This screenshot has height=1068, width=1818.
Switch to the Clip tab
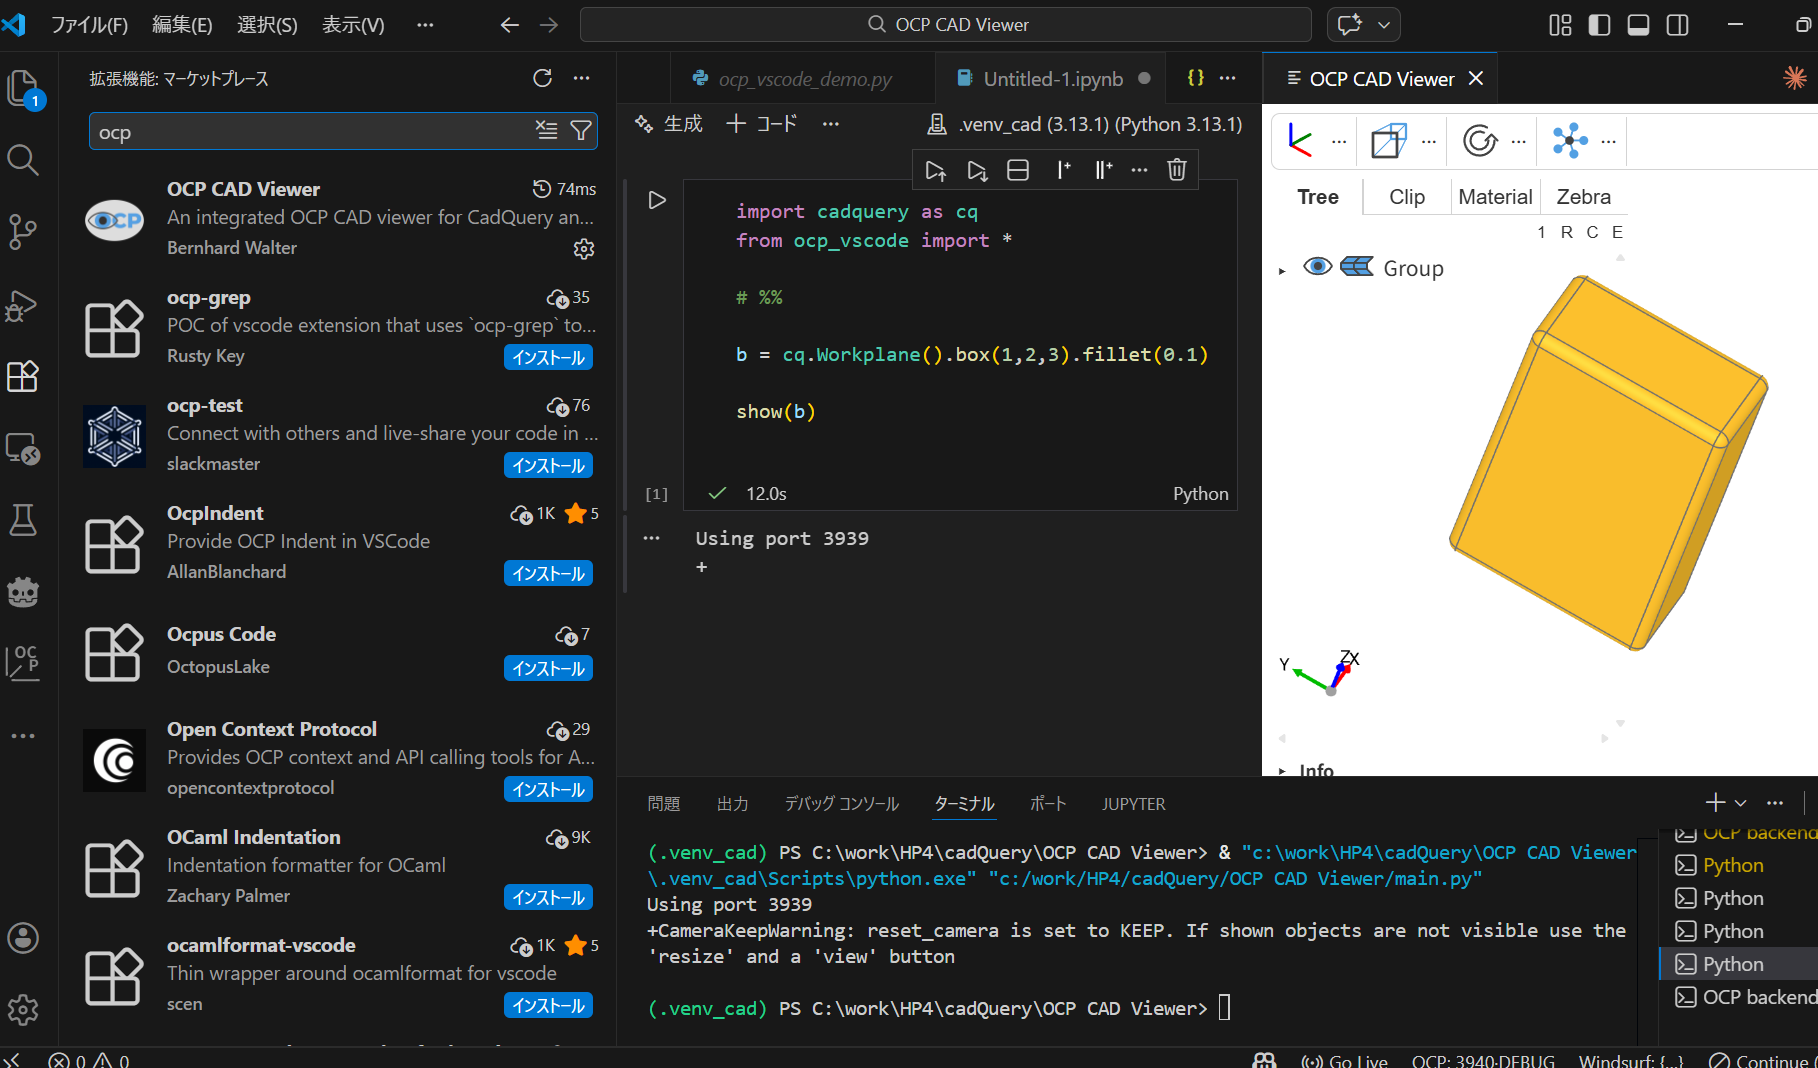click(1406, 197)
